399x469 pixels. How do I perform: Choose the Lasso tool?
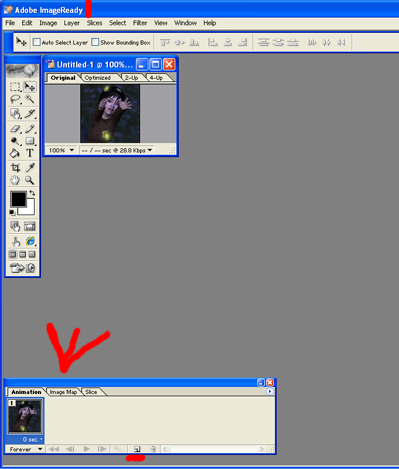click(15, 99)
